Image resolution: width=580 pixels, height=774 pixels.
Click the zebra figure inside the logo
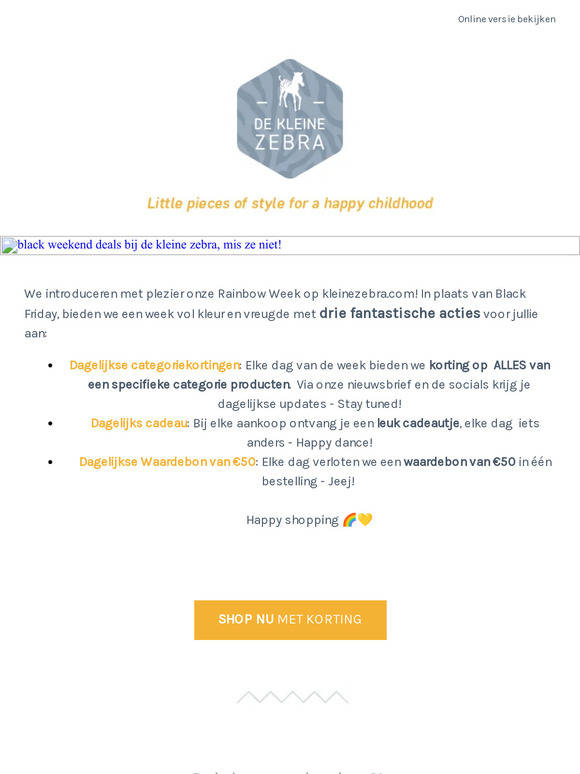pyautogui.click(x=291, y=91)
